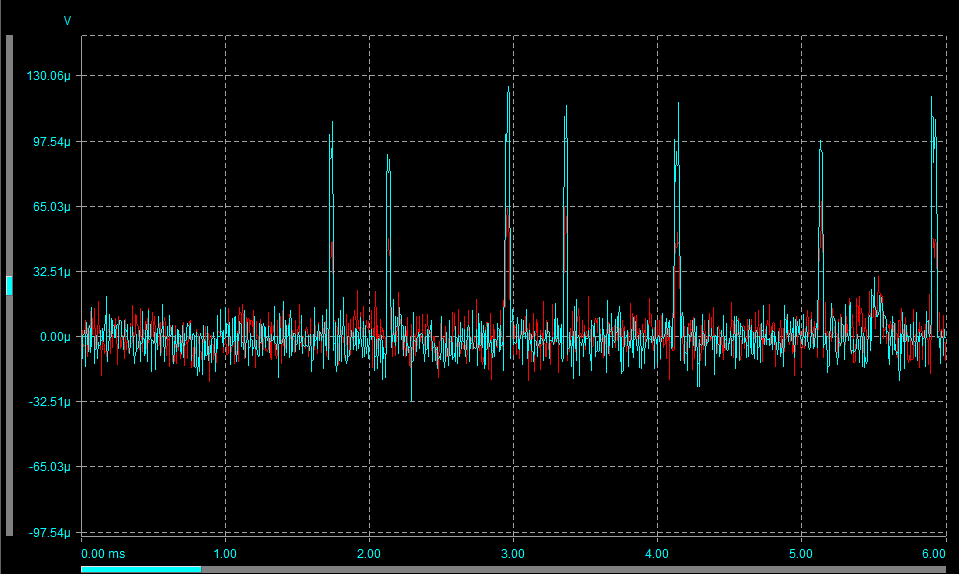The image size is (959, 574).
Task: Click the 32.51µ voltage axis label
Action: pyautogui.click(x=51, y=272)
